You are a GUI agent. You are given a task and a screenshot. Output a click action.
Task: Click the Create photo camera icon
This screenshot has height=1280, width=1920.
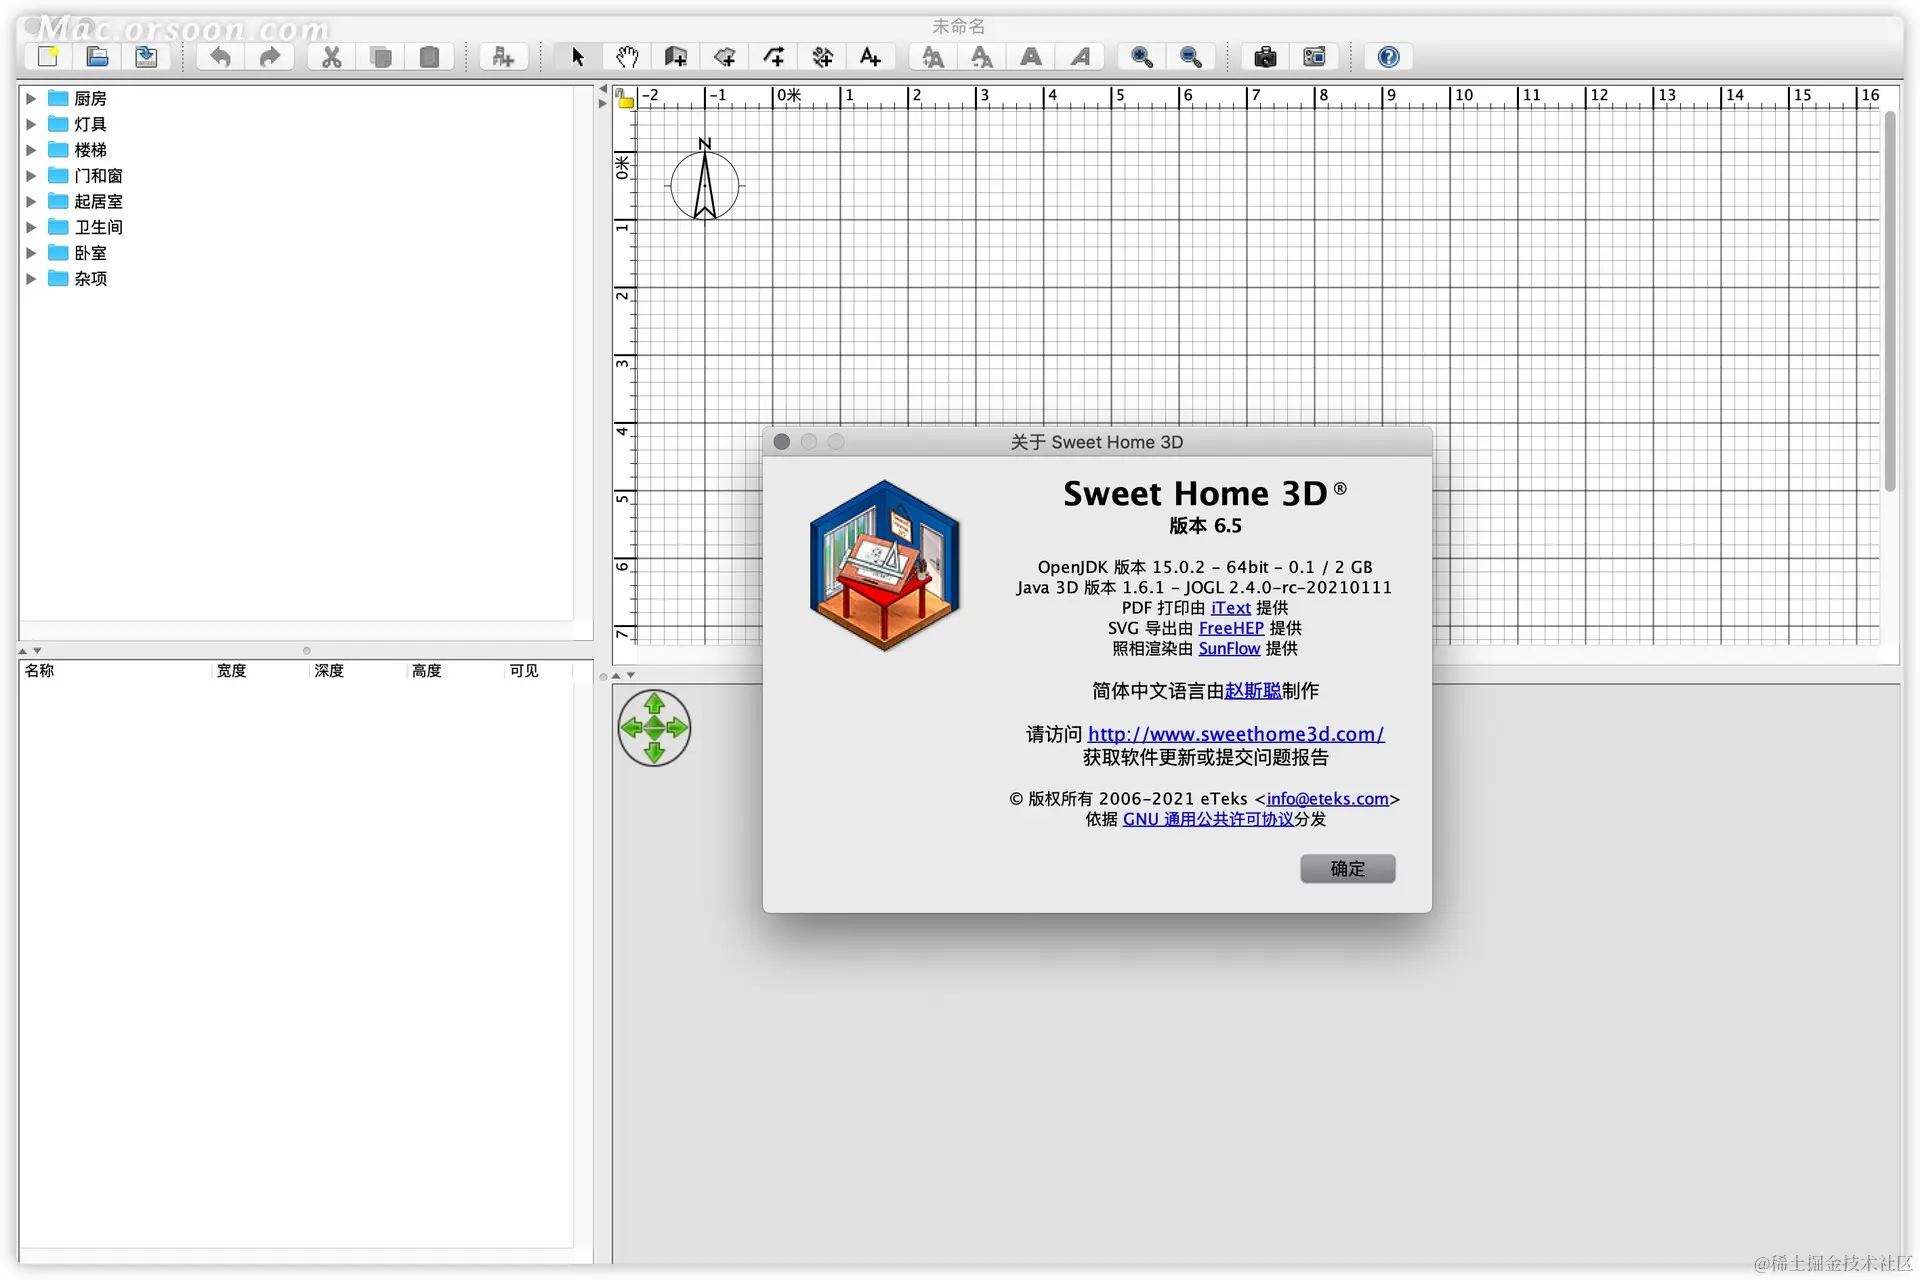pyautogui.click(x=1265, y=57)
